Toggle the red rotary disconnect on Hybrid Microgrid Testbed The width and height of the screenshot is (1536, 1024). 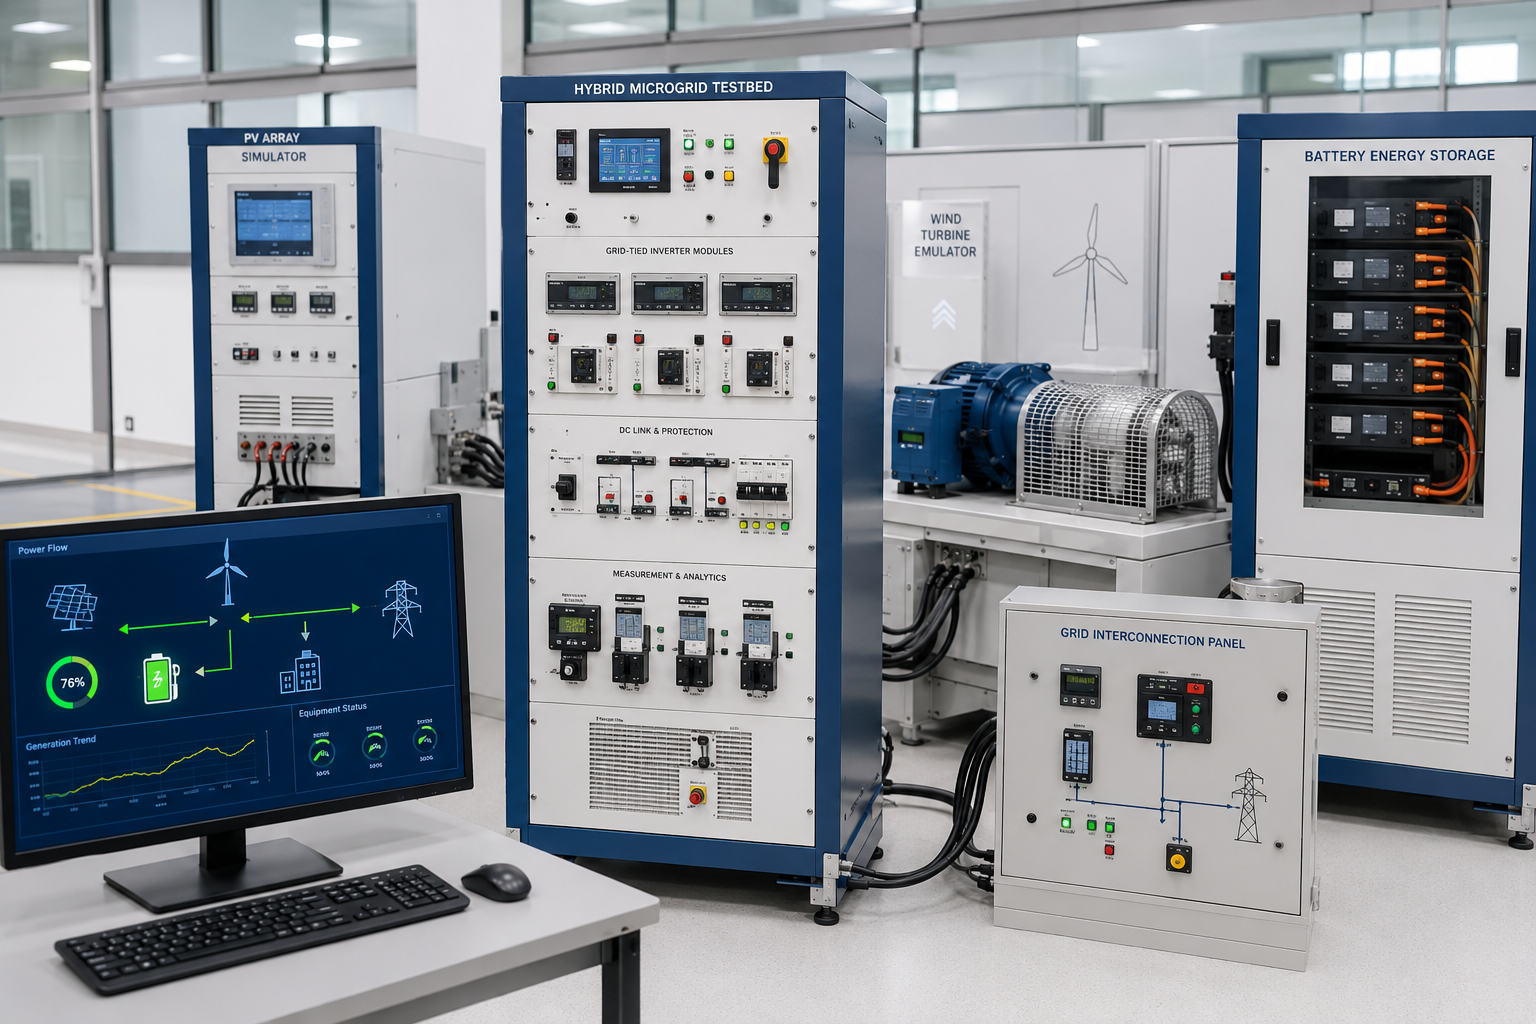[x=774, y=159]
